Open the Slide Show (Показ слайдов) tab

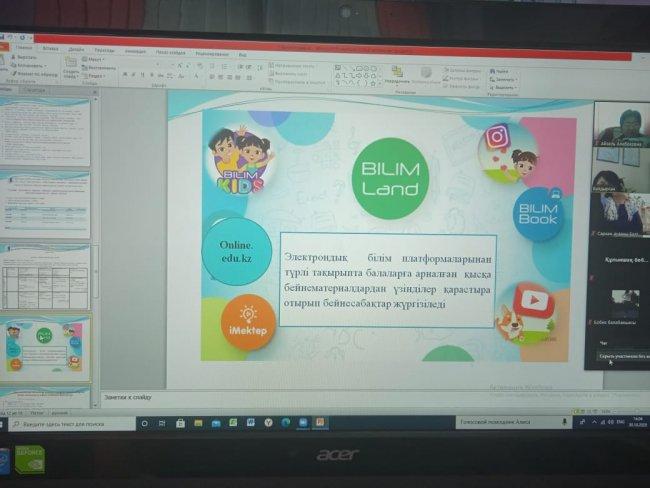coord(170,53)
